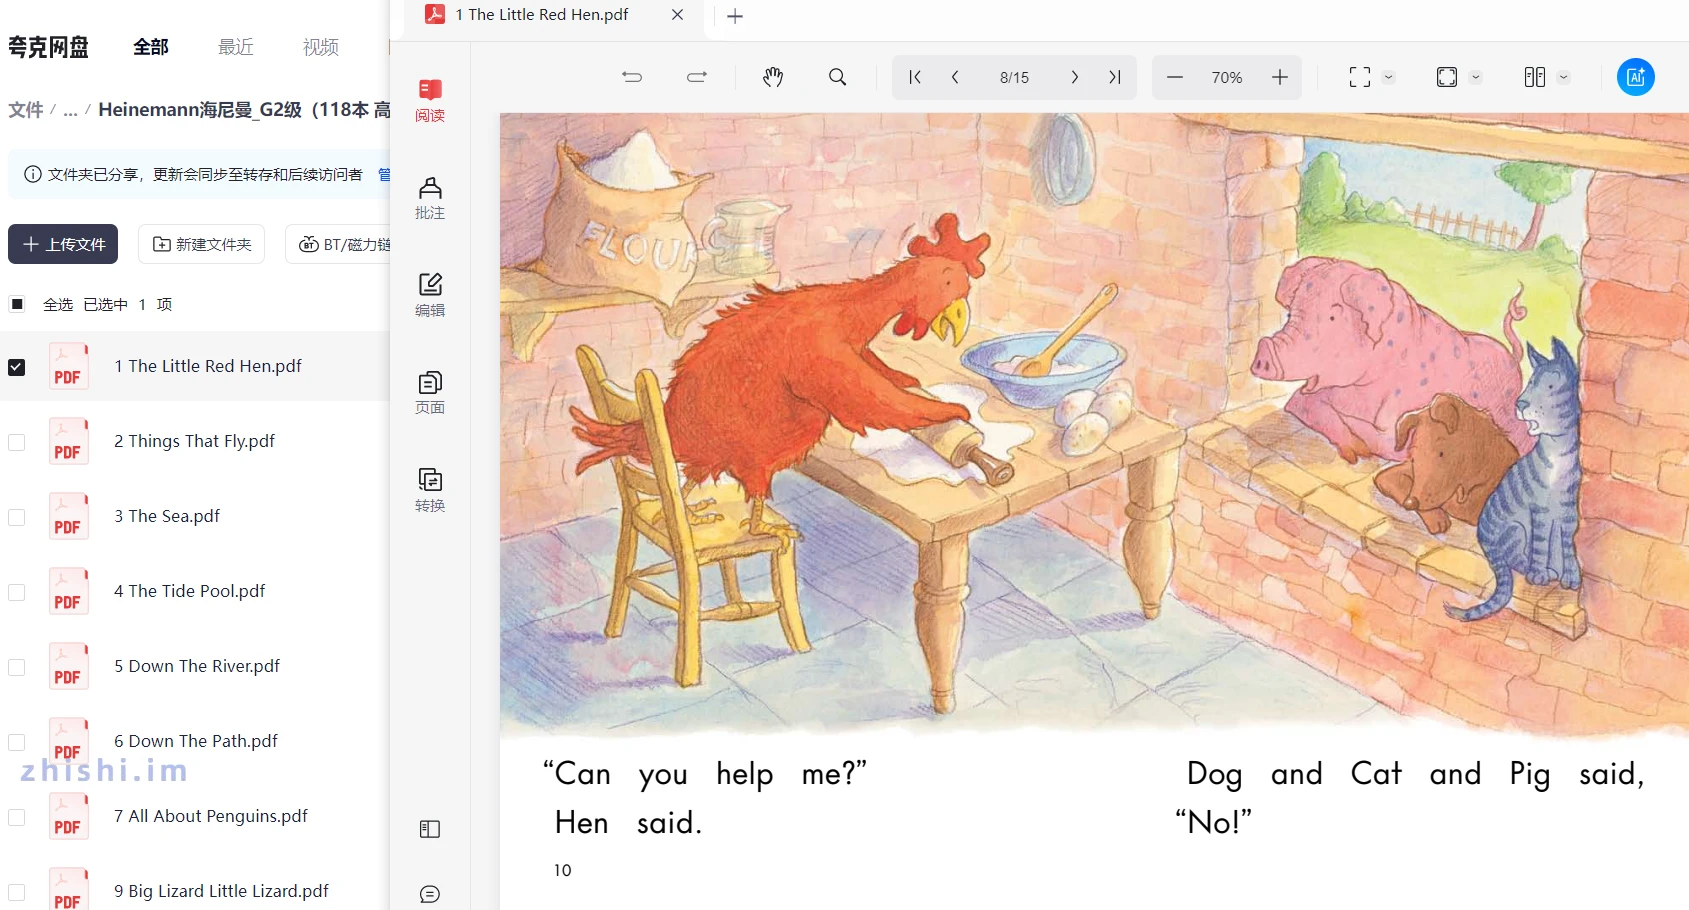Check 6 Down The Path.pdf box
The height and width of the screenshot is (910, 1689).
[x=17, y=742]
